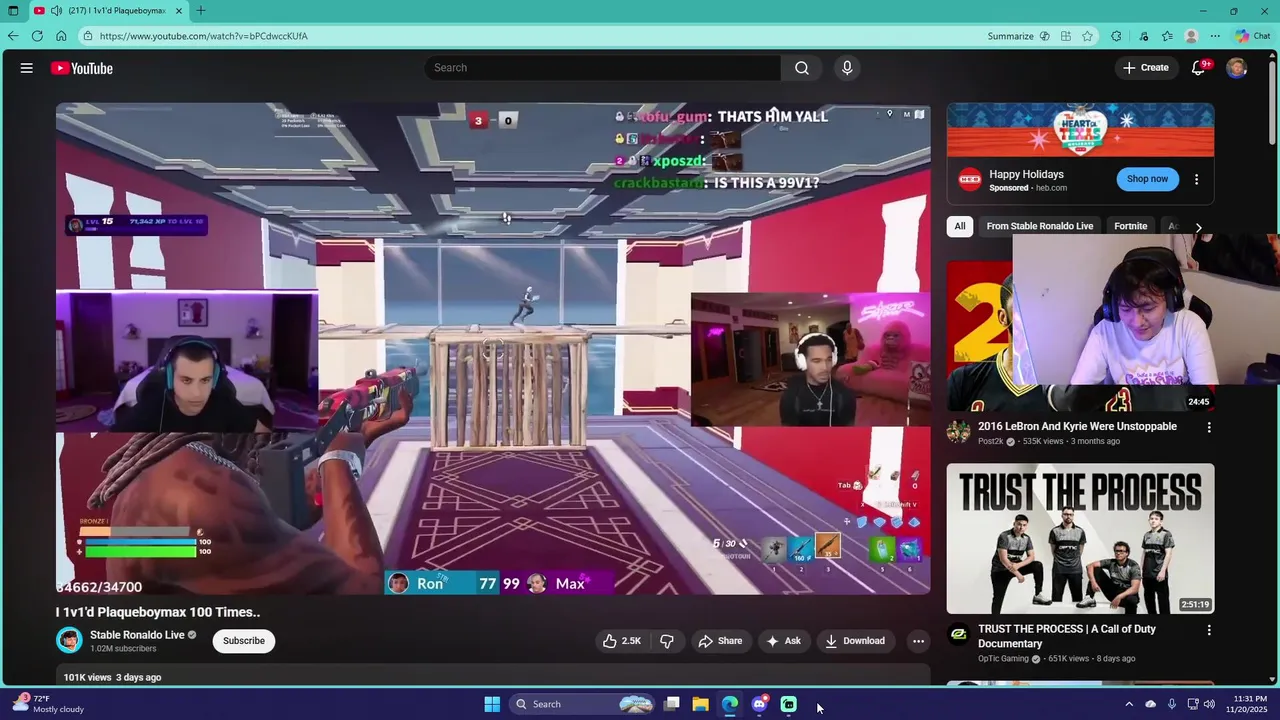Open options menu for Happy Holidays ad
Image resolution: width=1280 pixels, height=720 pixels.
click(1196, 180)
